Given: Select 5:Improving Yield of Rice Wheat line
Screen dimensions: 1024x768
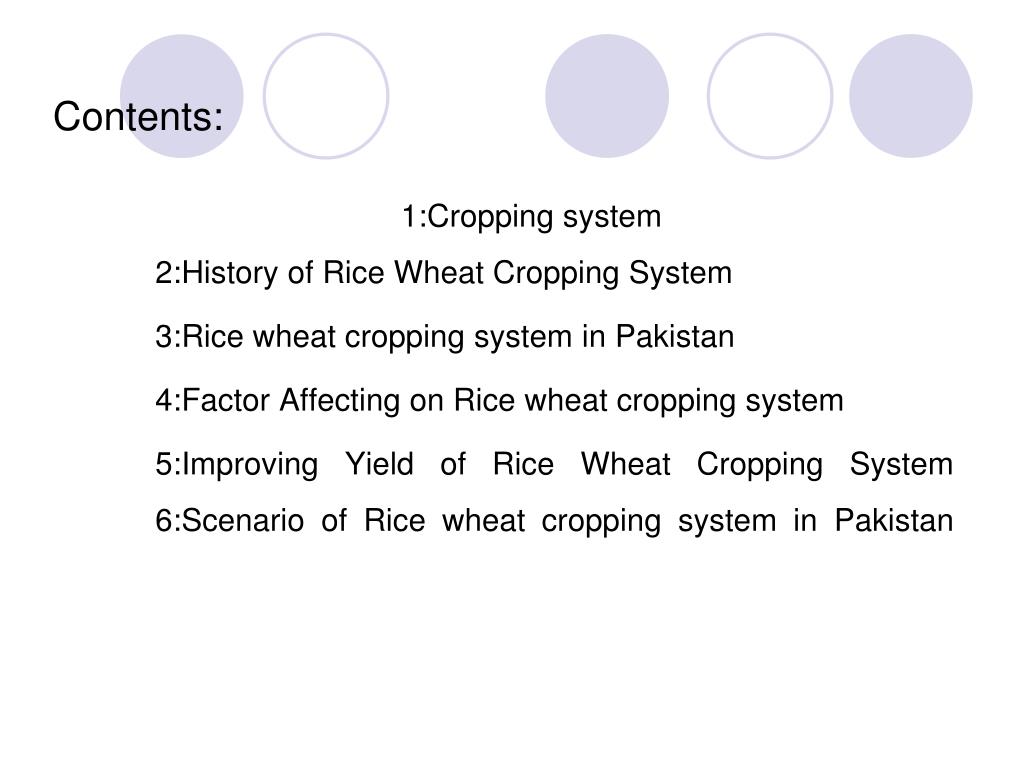Looking at the screenshot, I should tap(554, 465).
